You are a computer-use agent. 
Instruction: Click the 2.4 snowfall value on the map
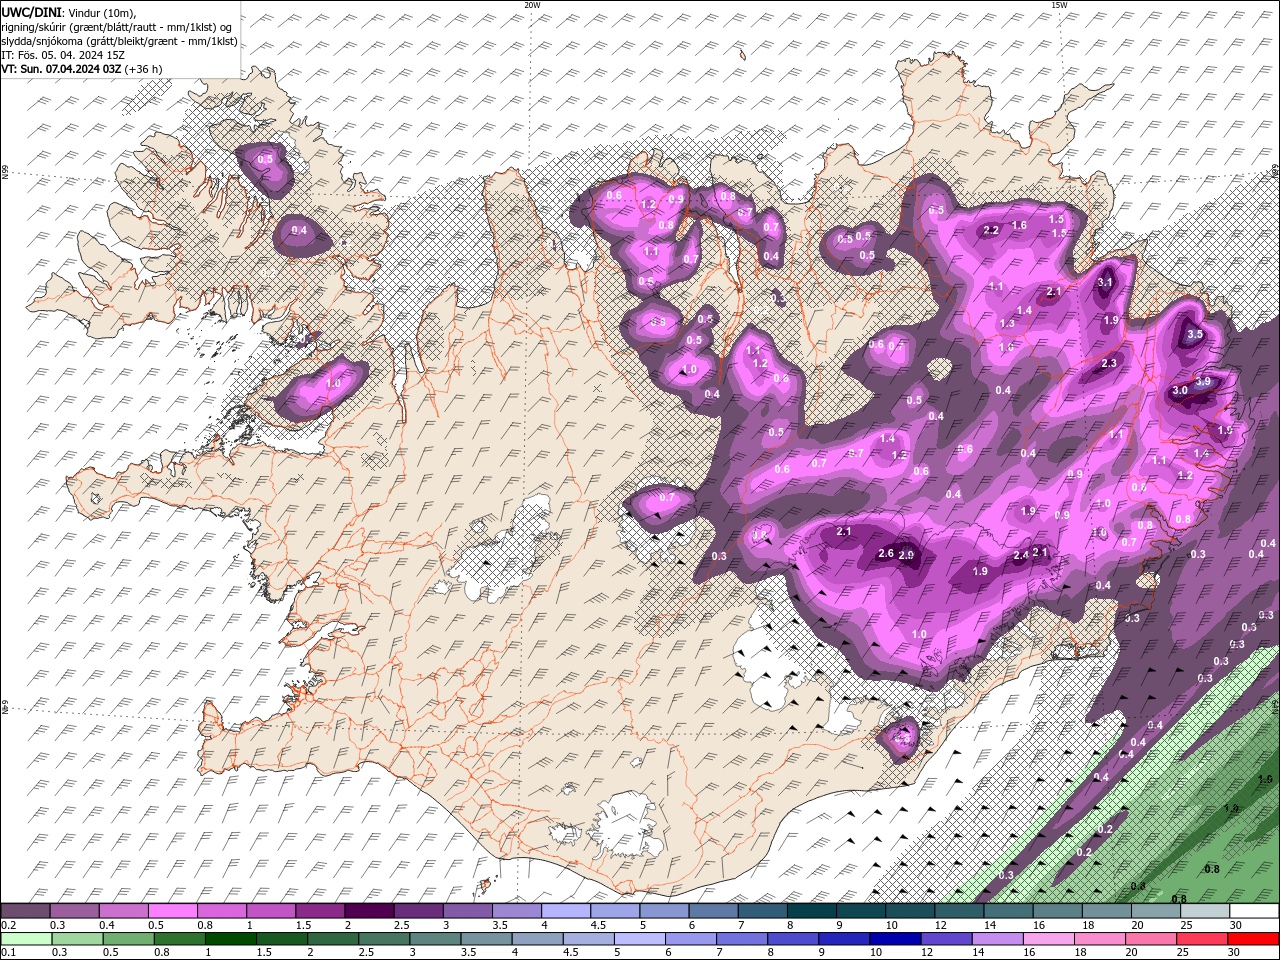tap(1021, 555)
